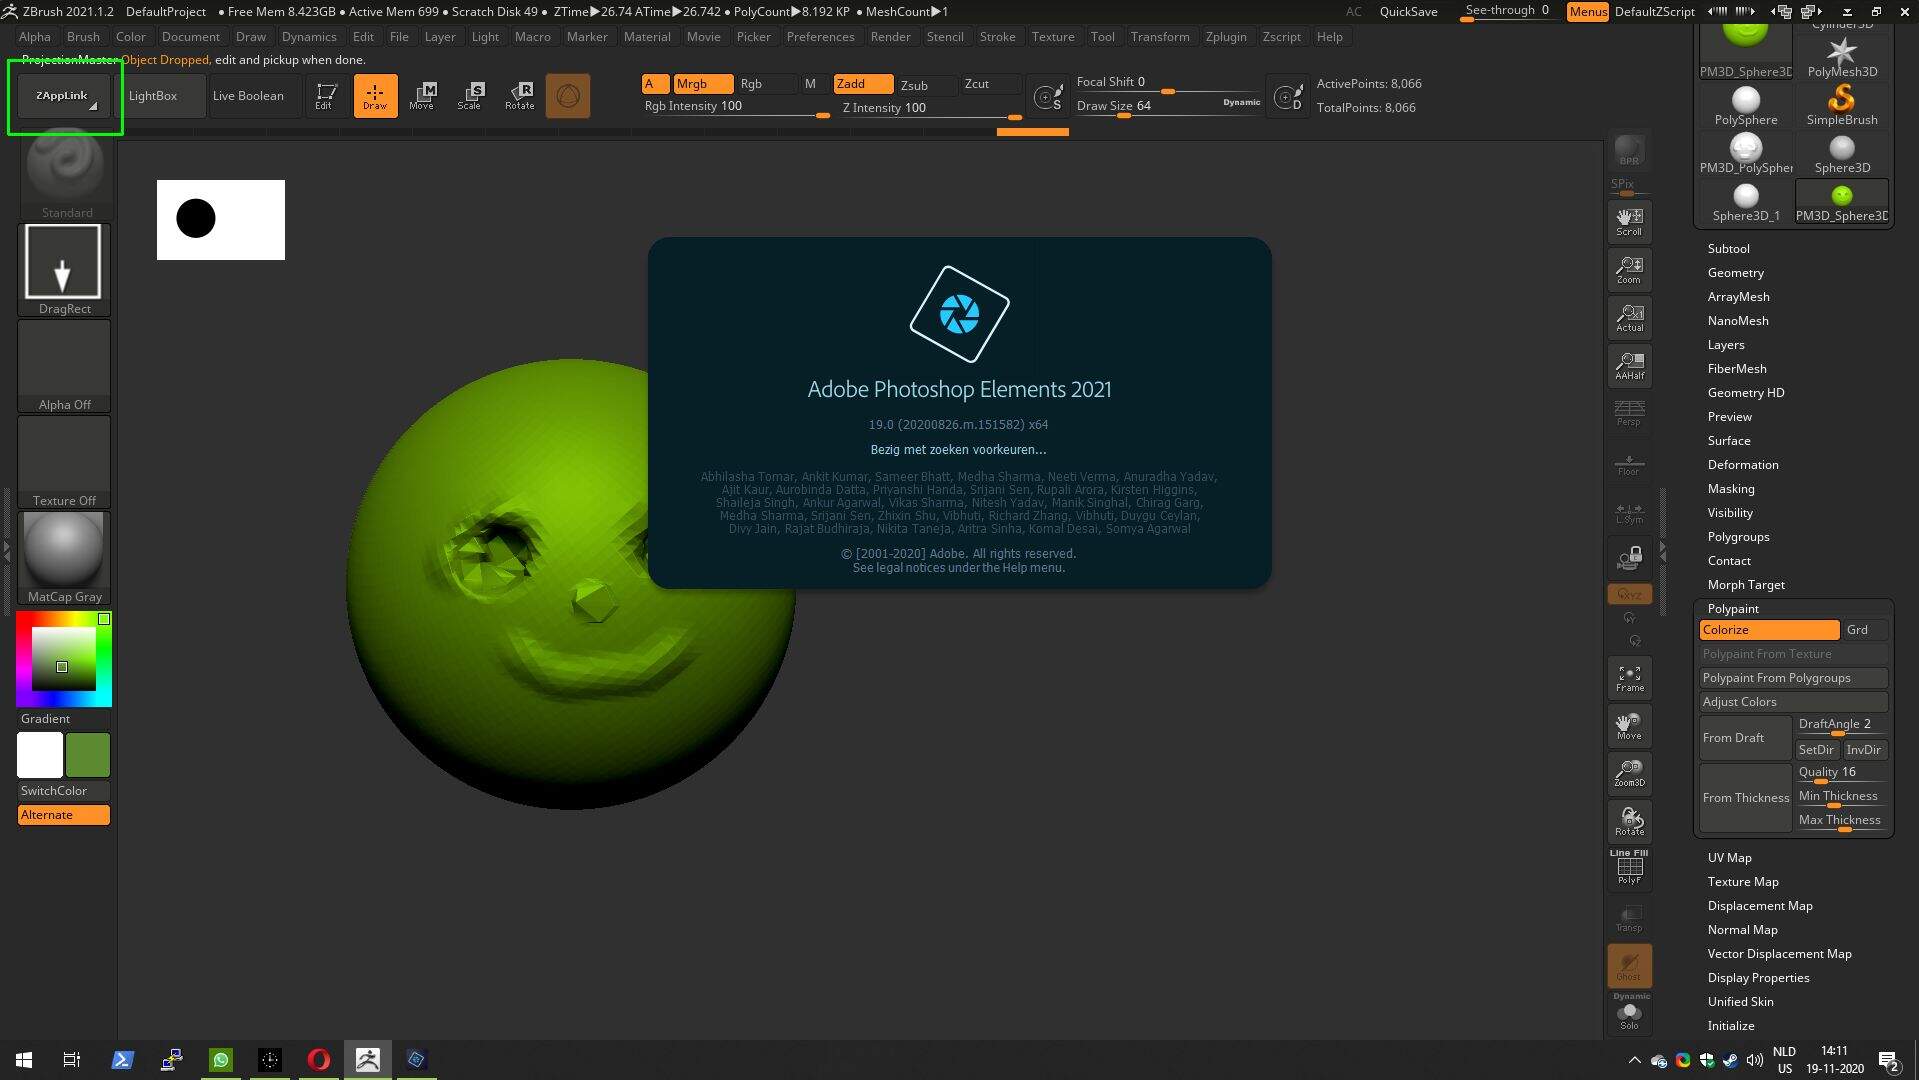Select the Sphere3D tool

pos(1842,154)
